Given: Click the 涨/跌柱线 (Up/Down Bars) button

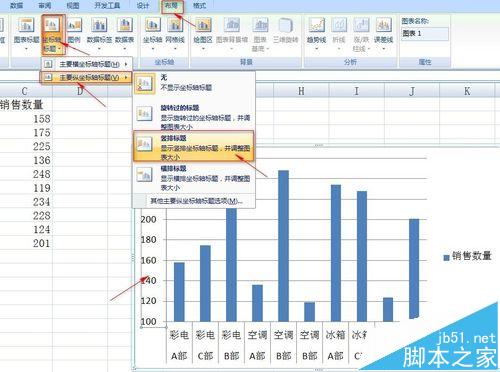Looking at the screenshot, I should (361, 34).
